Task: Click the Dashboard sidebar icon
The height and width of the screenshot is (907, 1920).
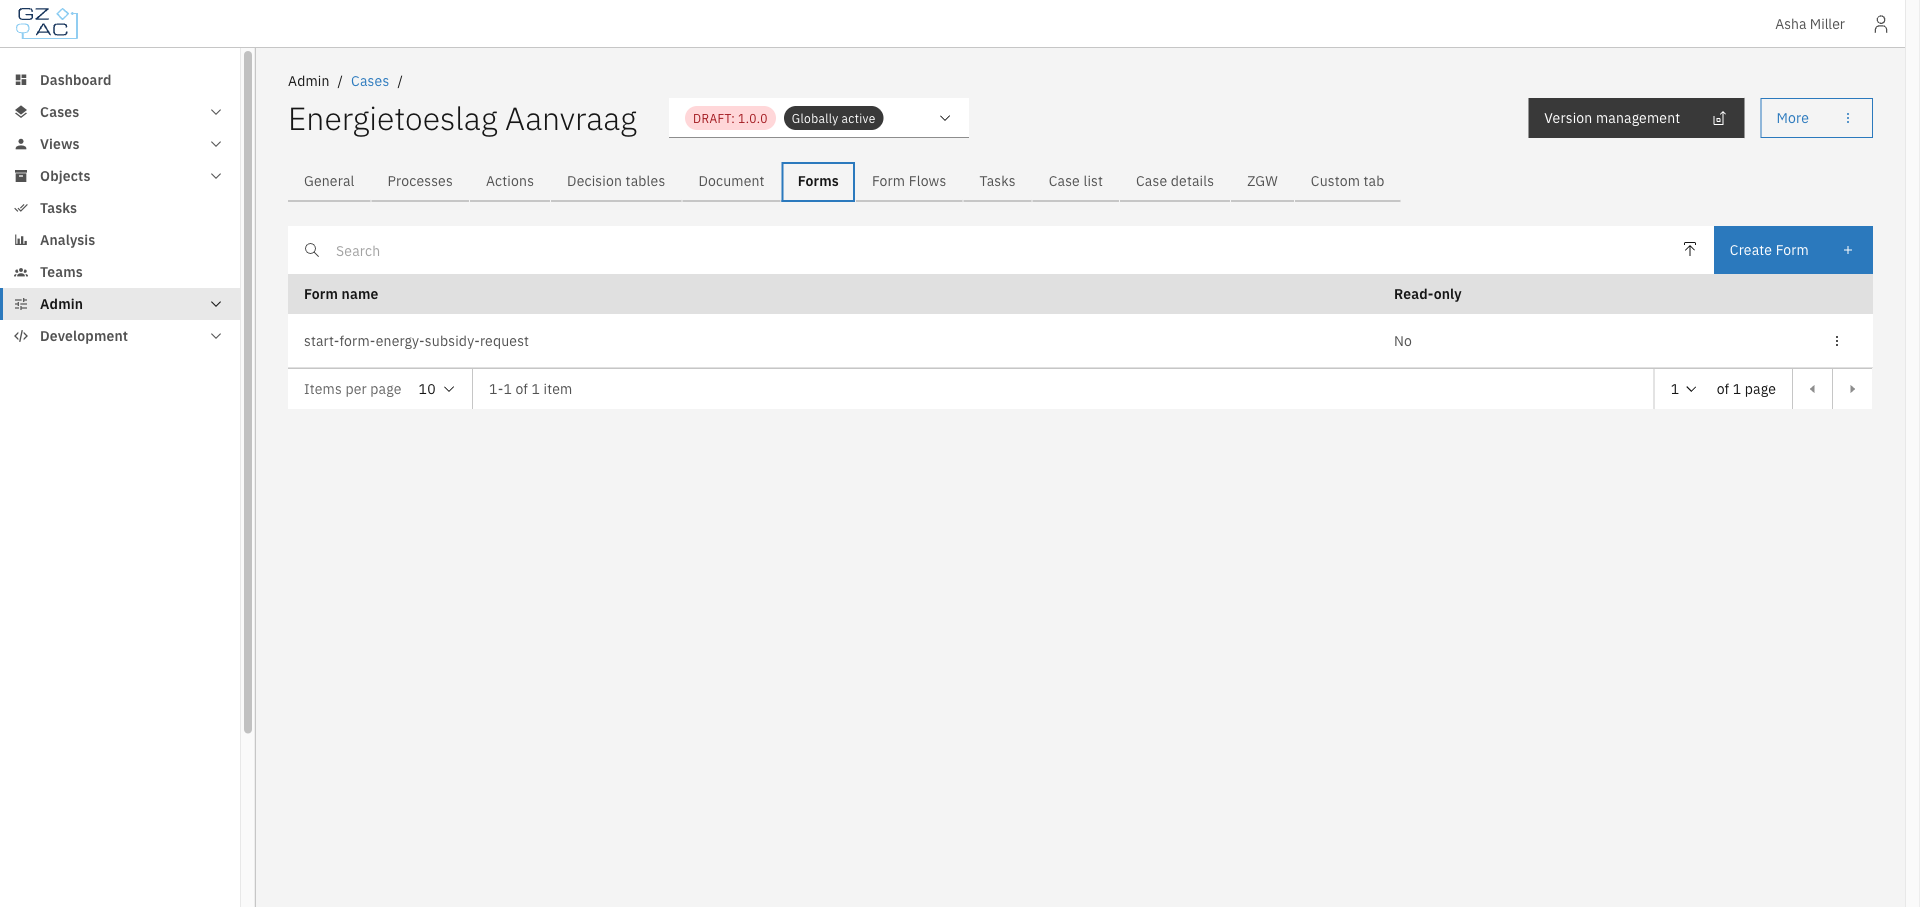Action: [x=21, y=80]
